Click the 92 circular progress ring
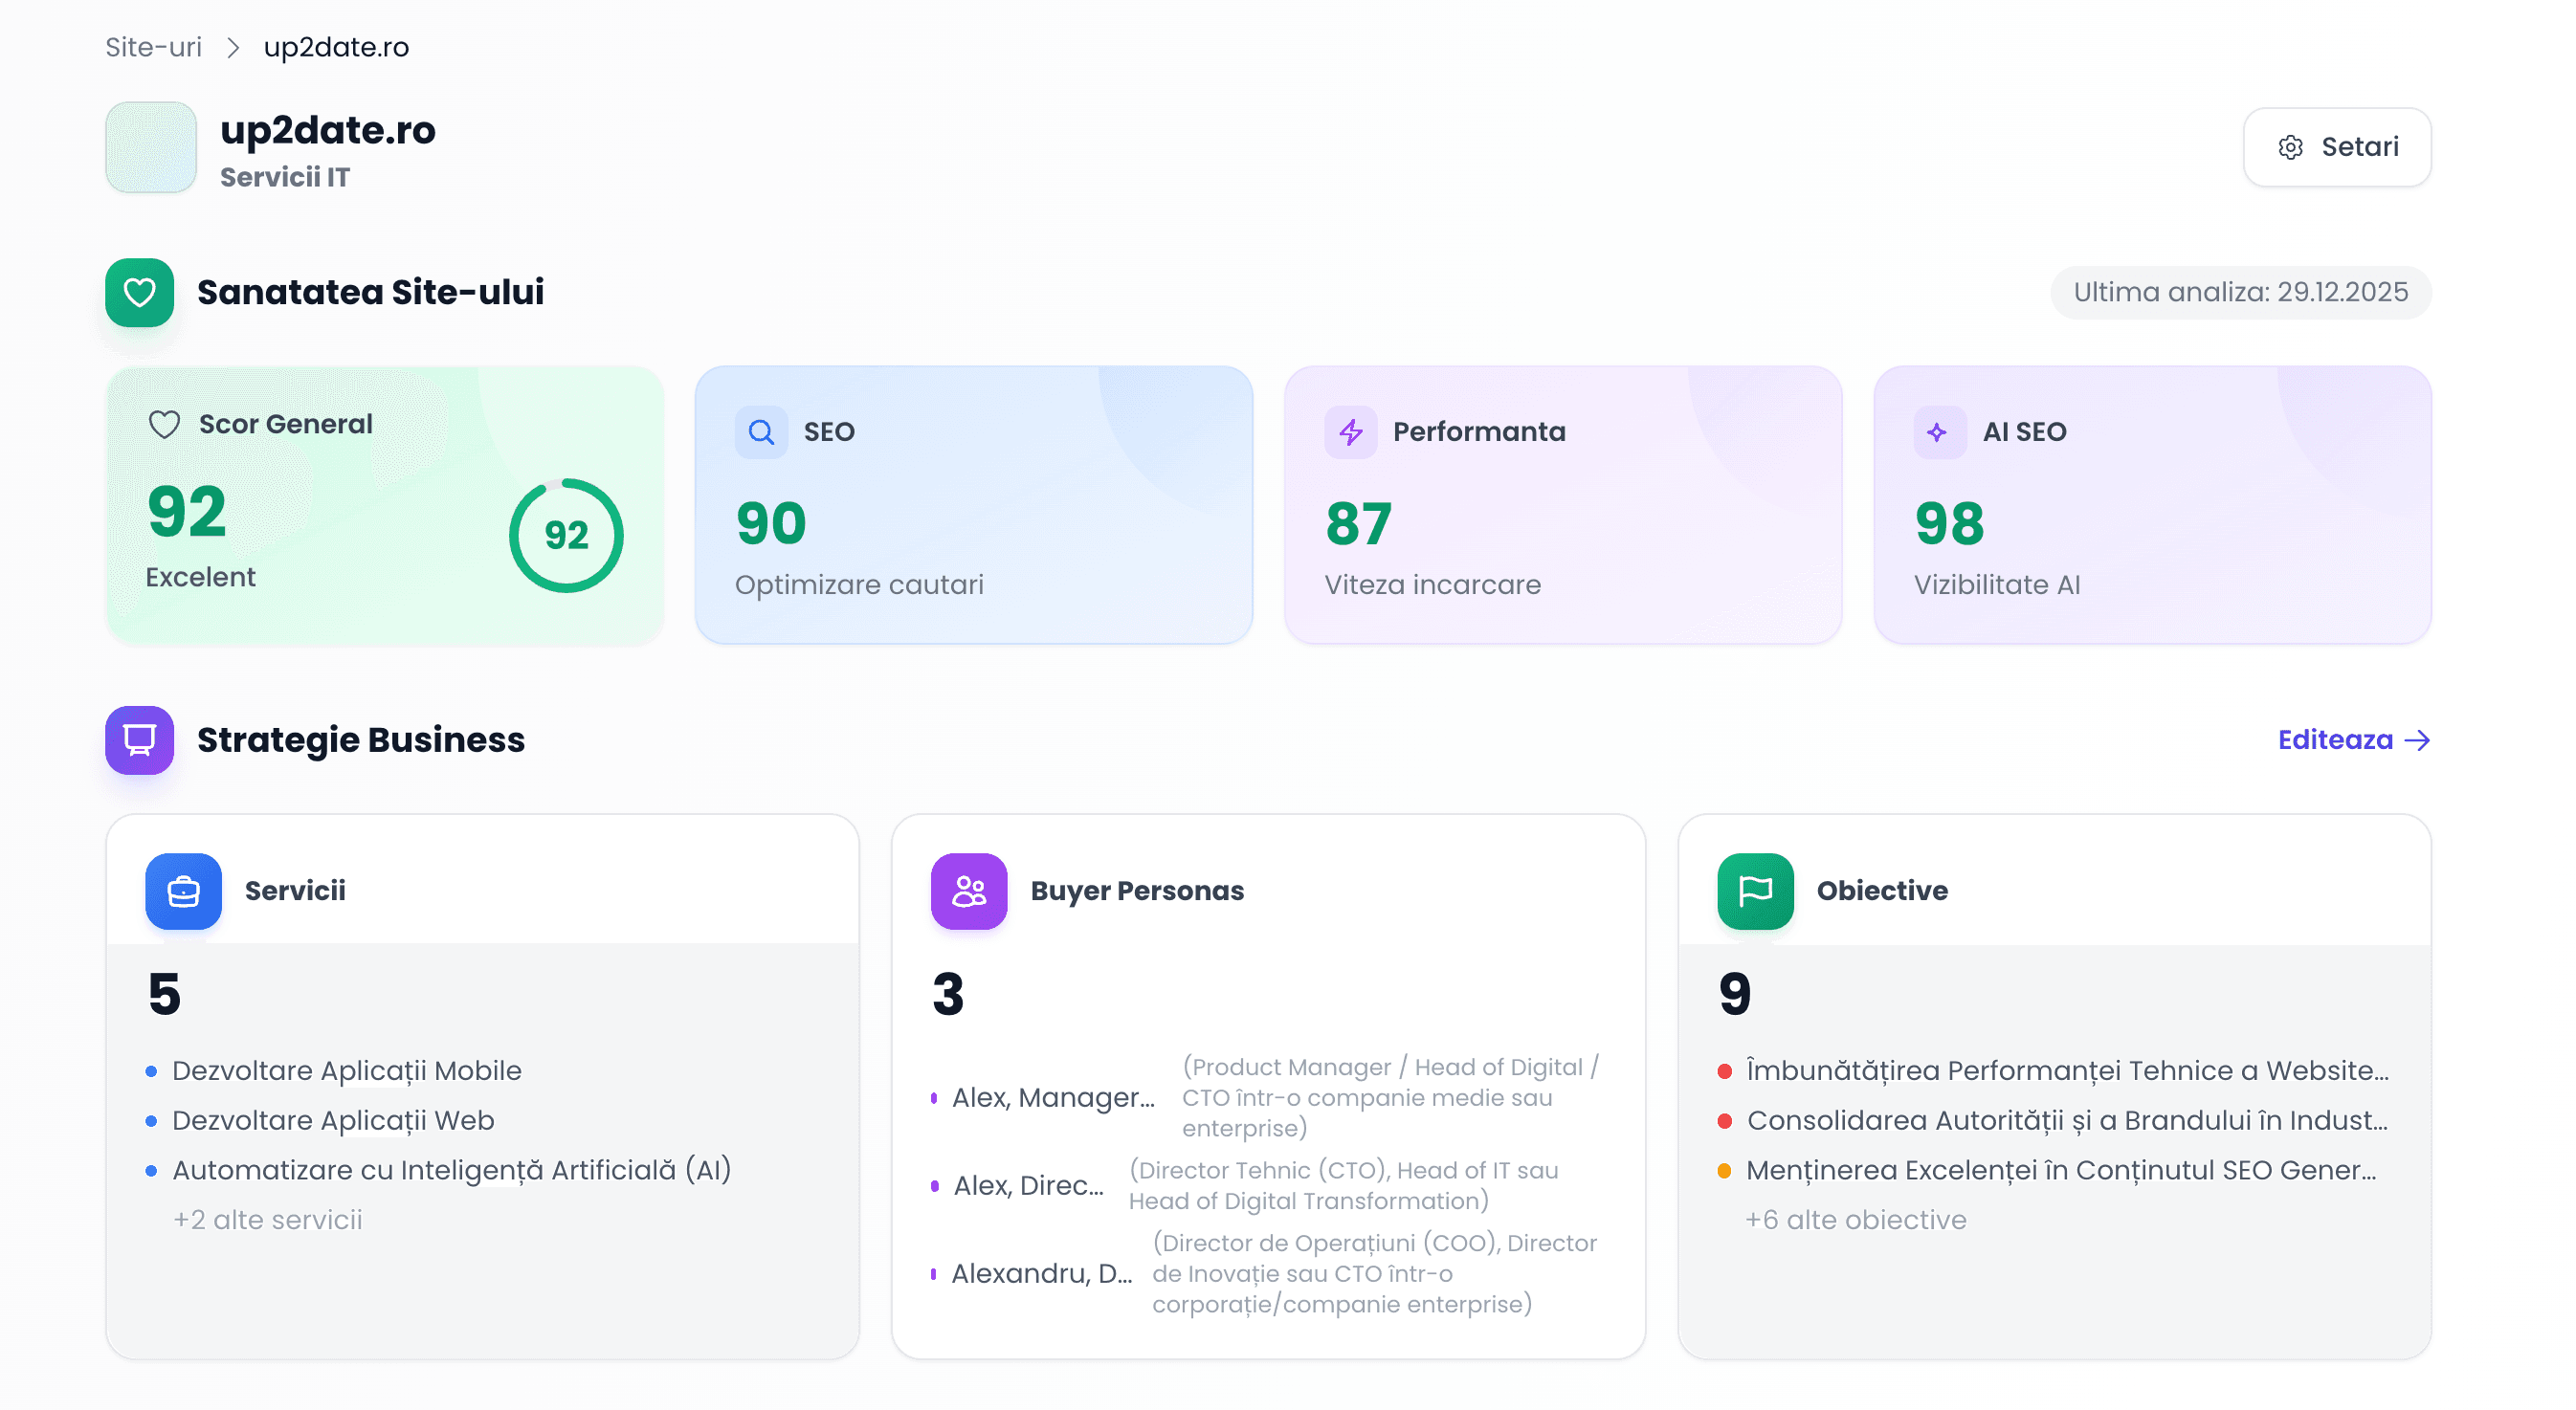2576x1410 pixels. pyautogui.click(x=566, y=536)
